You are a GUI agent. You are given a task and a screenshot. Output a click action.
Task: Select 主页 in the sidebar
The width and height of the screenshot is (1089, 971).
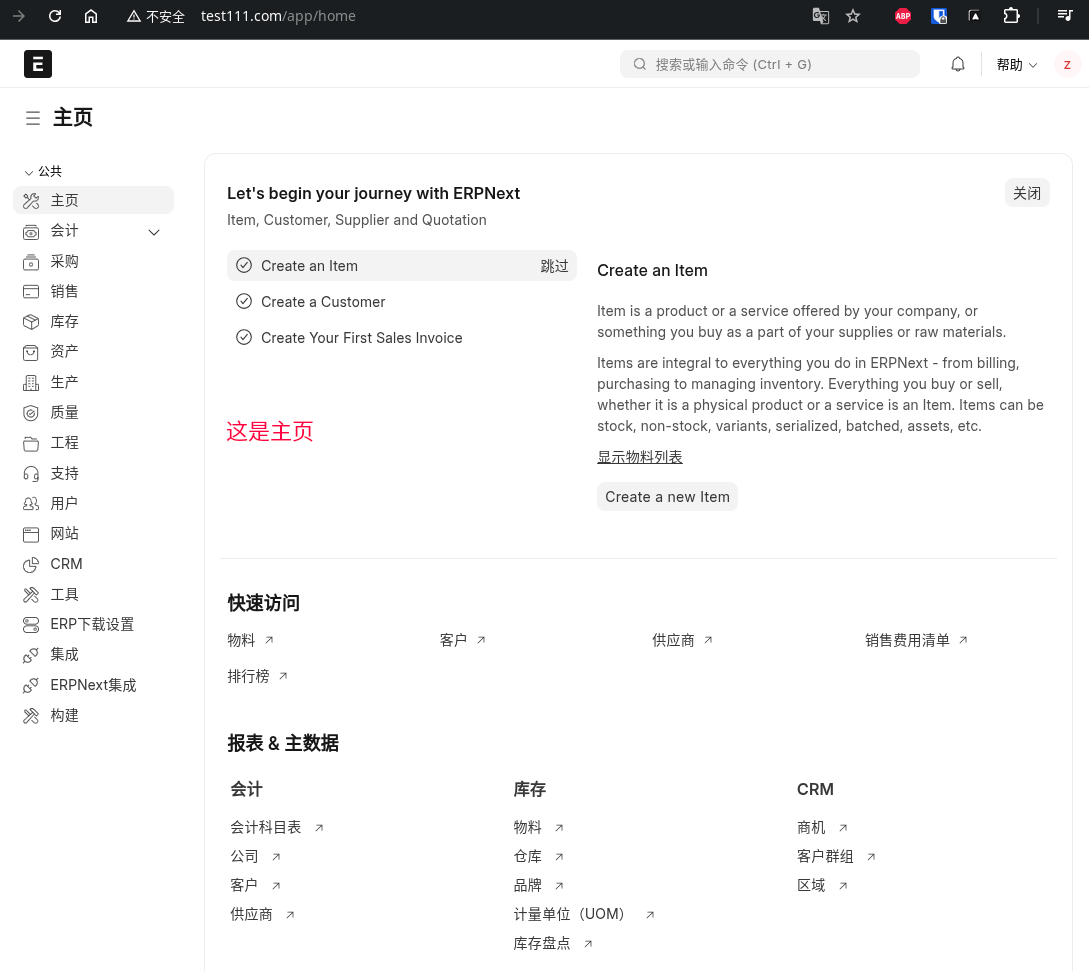coord(94,201)
